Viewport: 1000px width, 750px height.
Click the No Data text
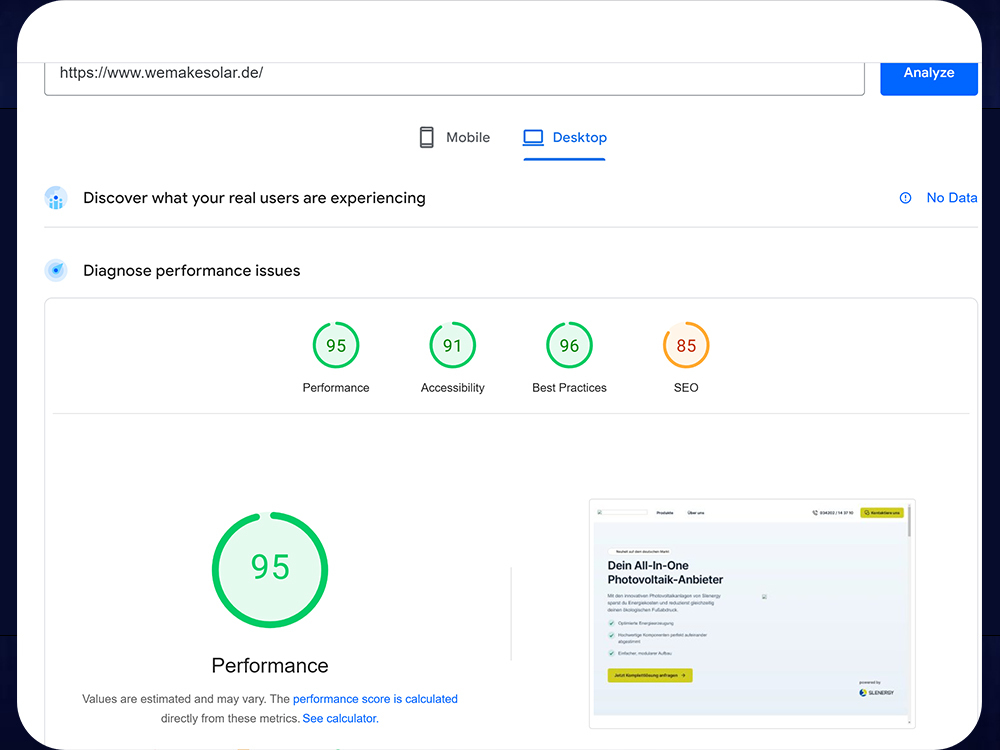coord(951,198)
